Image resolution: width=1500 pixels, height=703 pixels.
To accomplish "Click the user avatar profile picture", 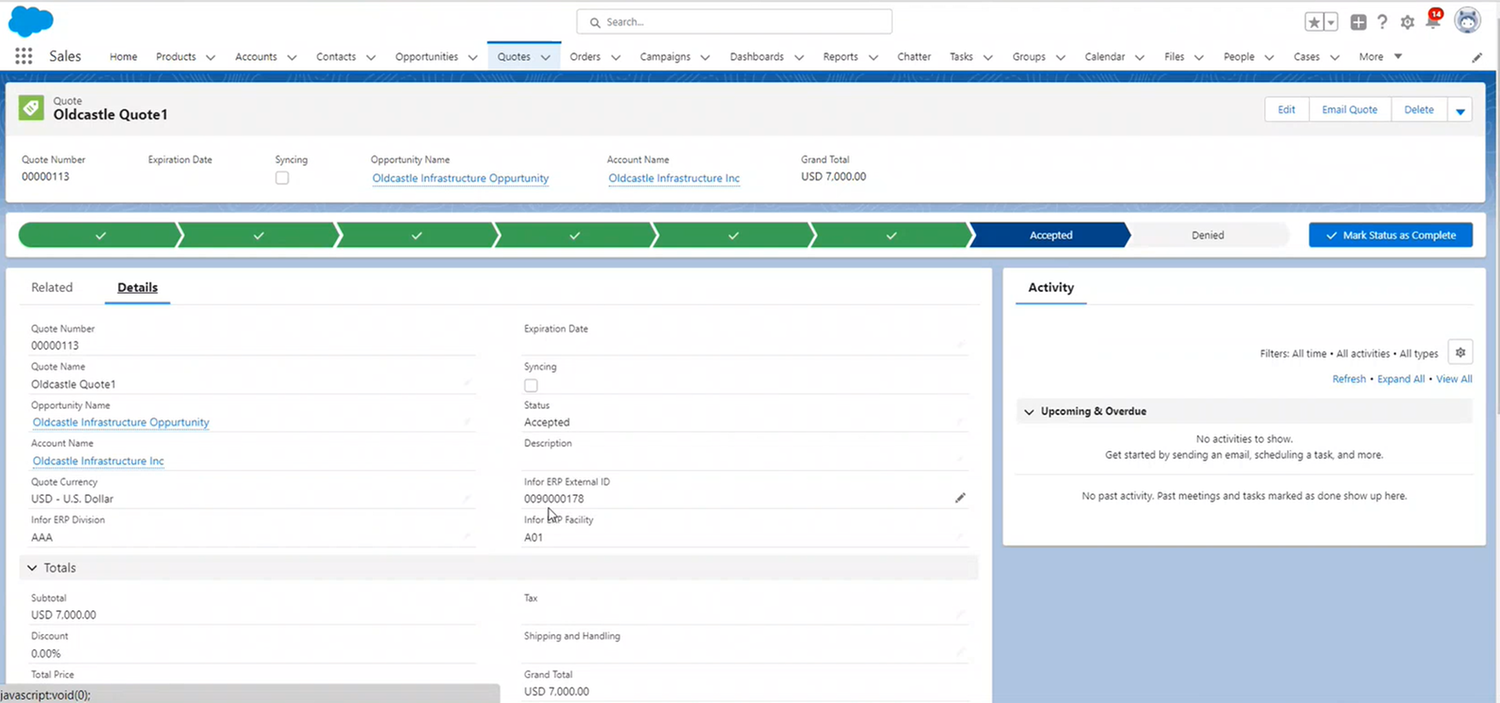I will coord(1467,19).
